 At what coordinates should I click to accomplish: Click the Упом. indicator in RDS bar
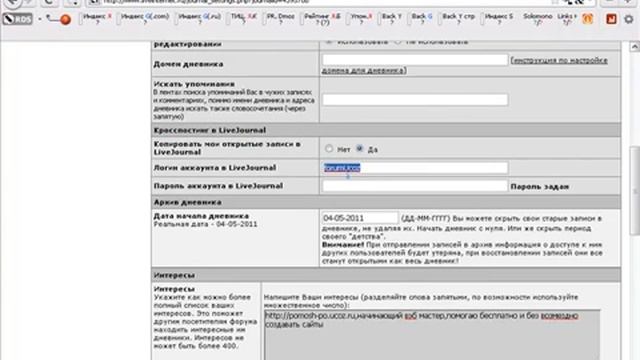(361, 19)
